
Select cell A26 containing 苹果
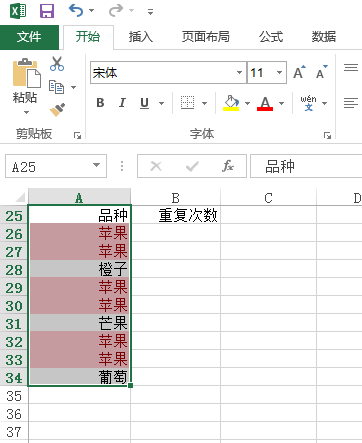pos(79,233)
